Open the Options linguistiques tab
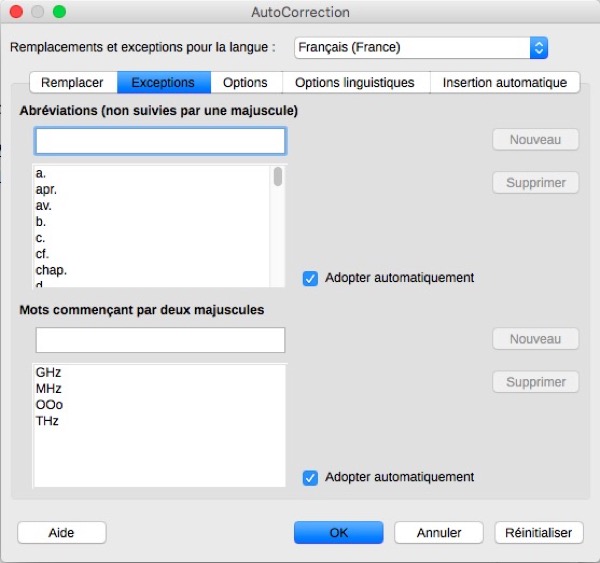Image resolution: width=600 pixels, height=563 pixels. coord(355,82)
